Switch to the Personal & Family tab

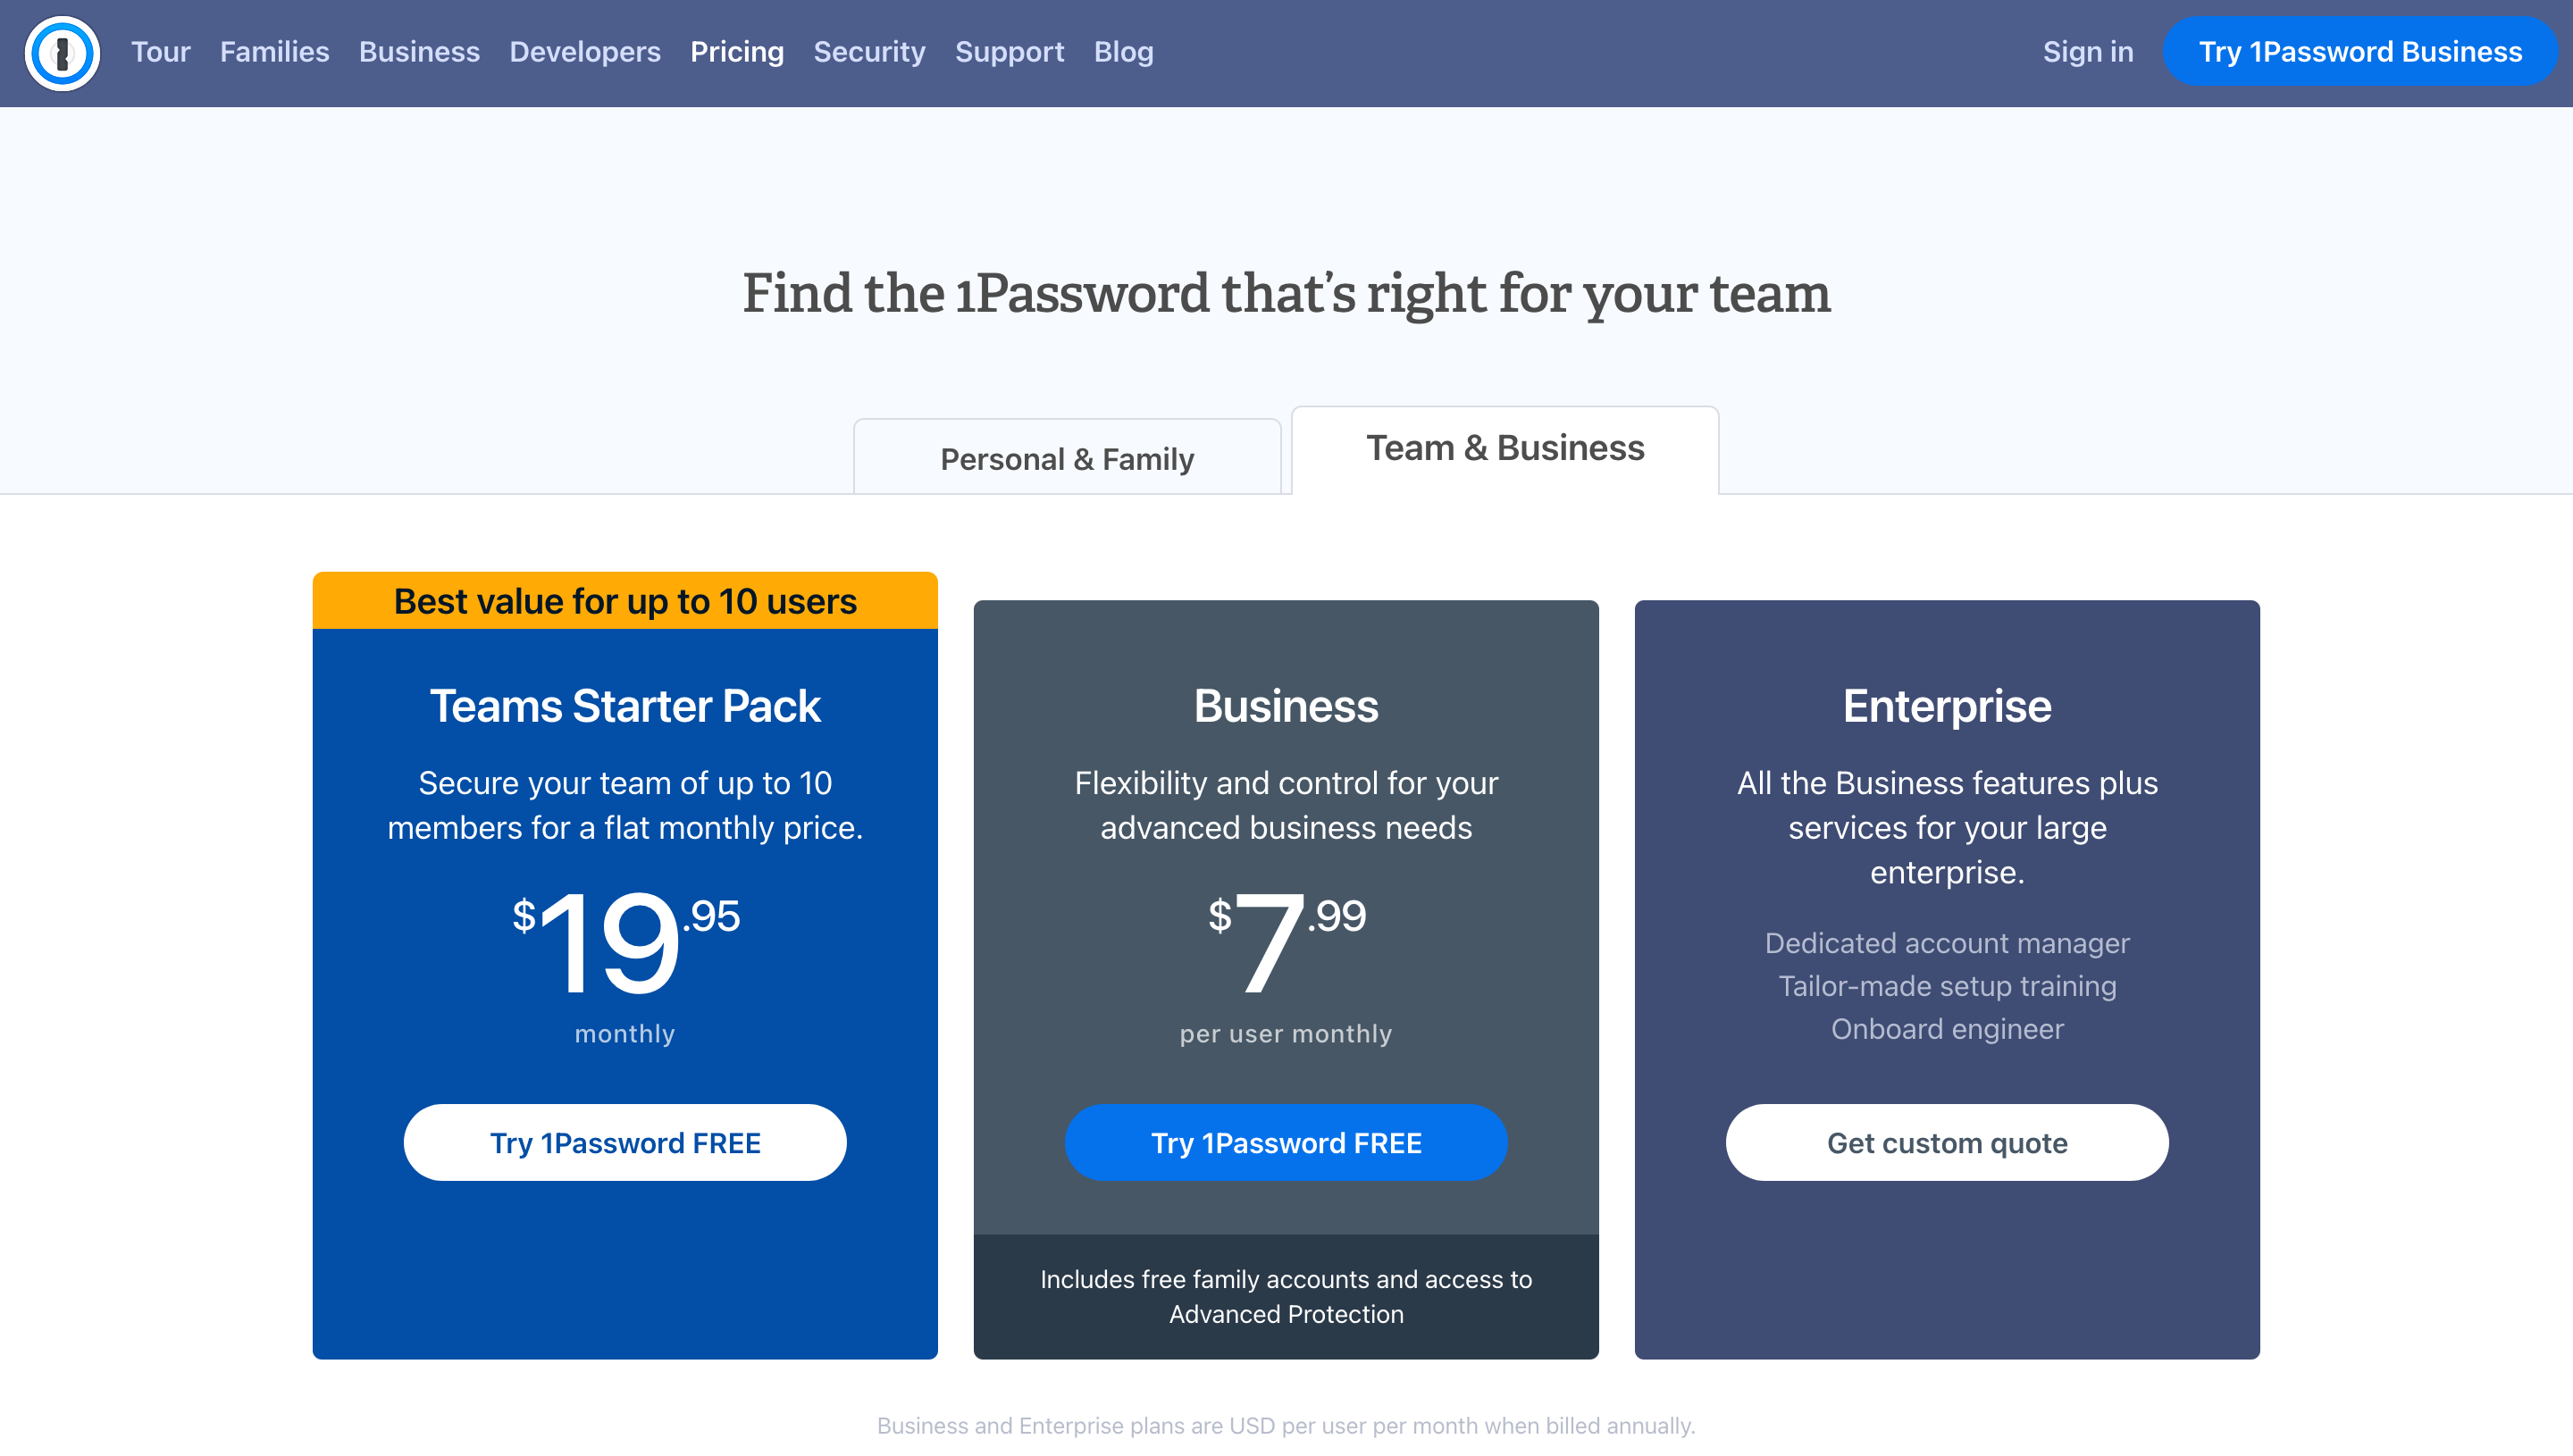coord(1066,458)
